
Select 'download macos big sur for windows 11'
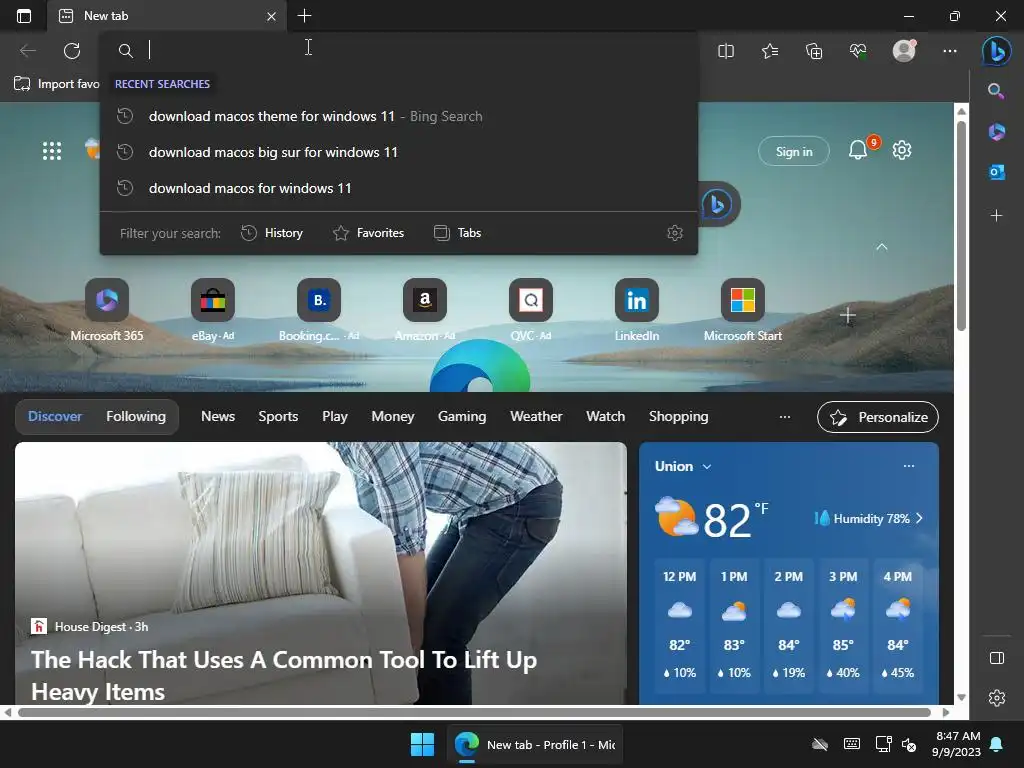pyautogui.click(x=398, y=152)
